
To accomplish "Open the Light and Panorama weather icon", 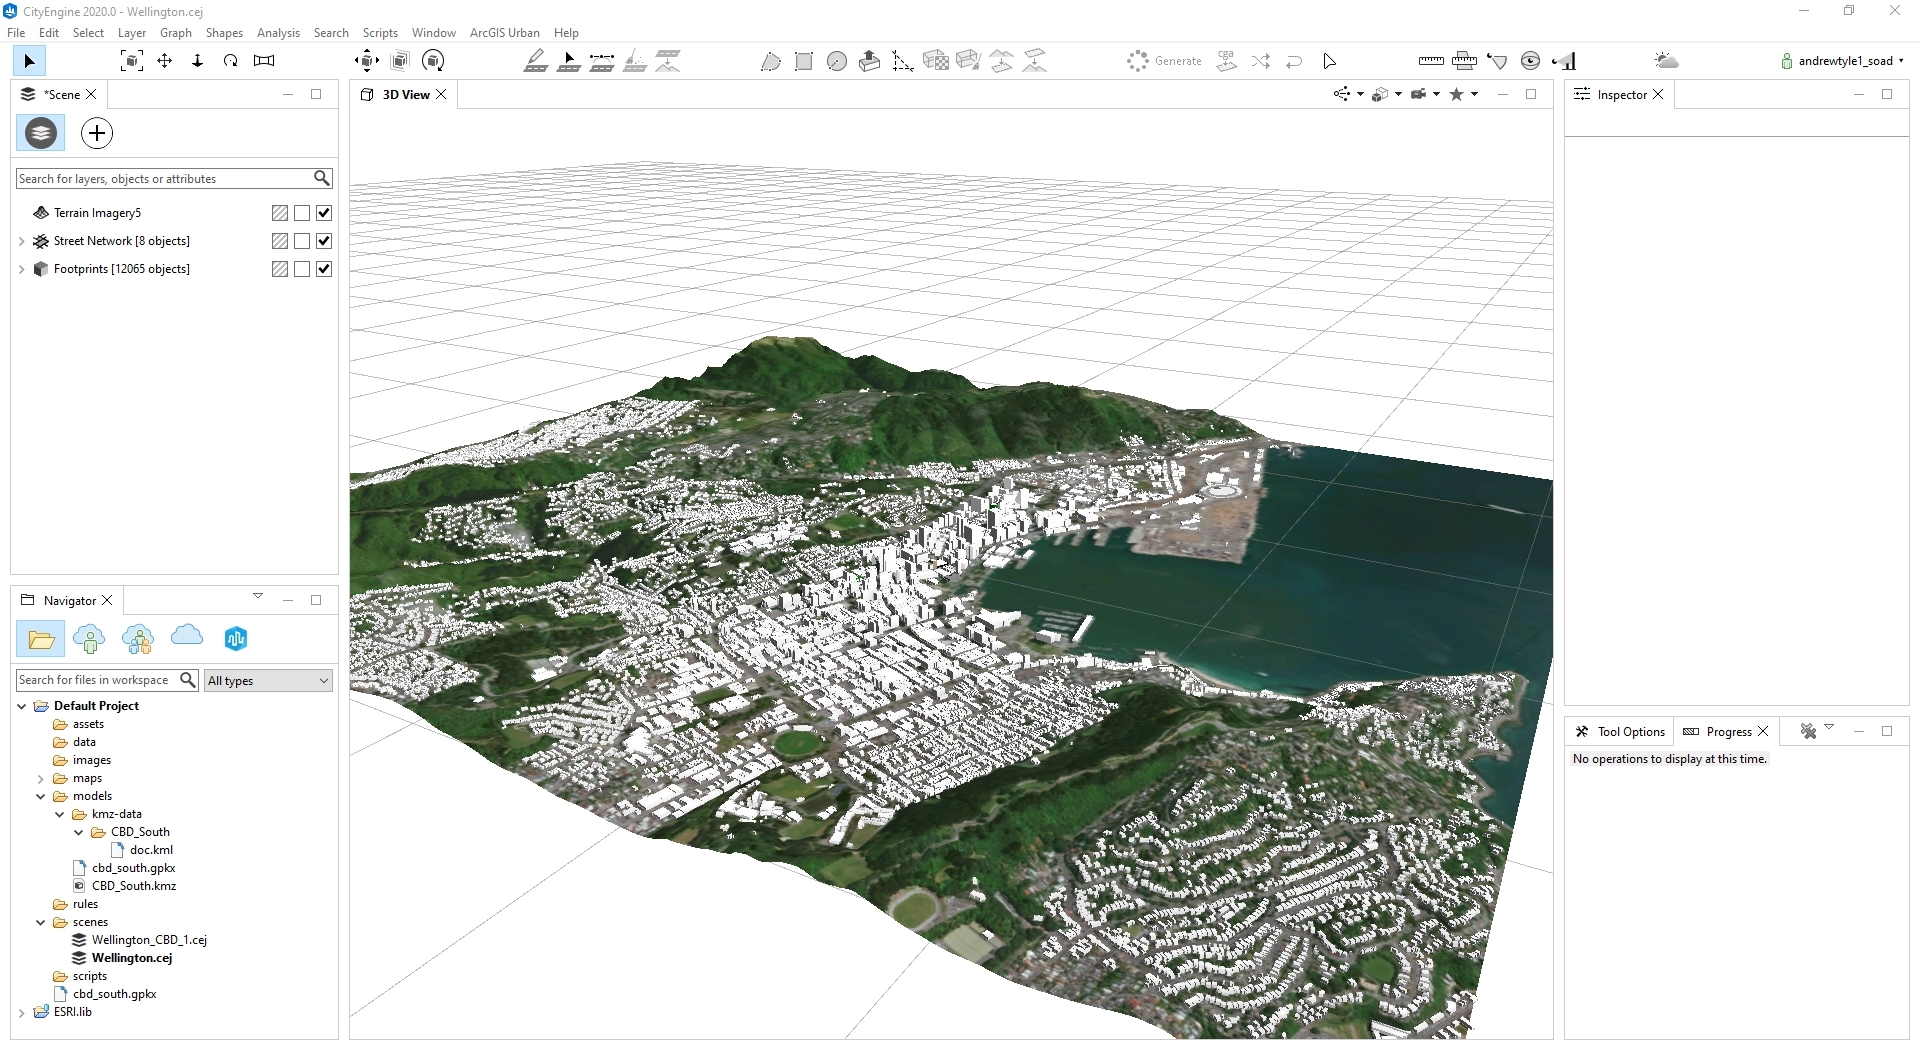I will click(1666, 61).
